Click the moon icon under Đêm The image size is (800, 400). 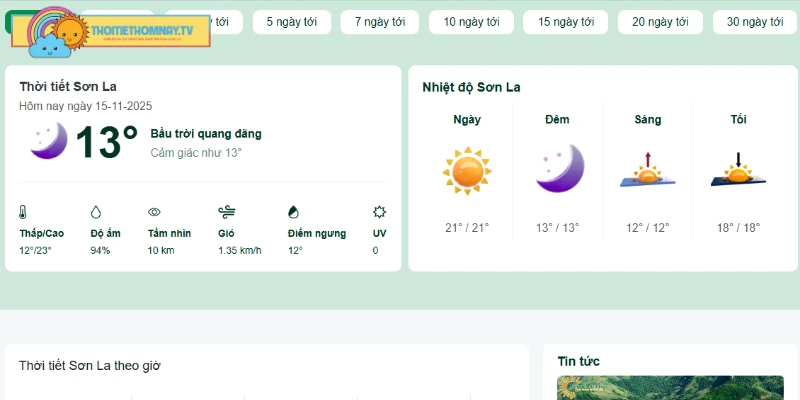(x=560, y=168)
